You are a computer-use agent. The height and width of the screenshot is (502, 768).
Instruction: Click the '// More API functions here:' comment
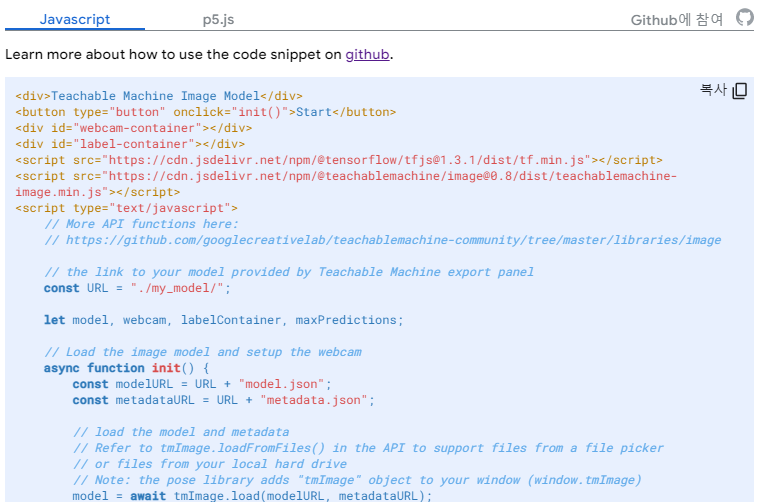click(141, 224)
